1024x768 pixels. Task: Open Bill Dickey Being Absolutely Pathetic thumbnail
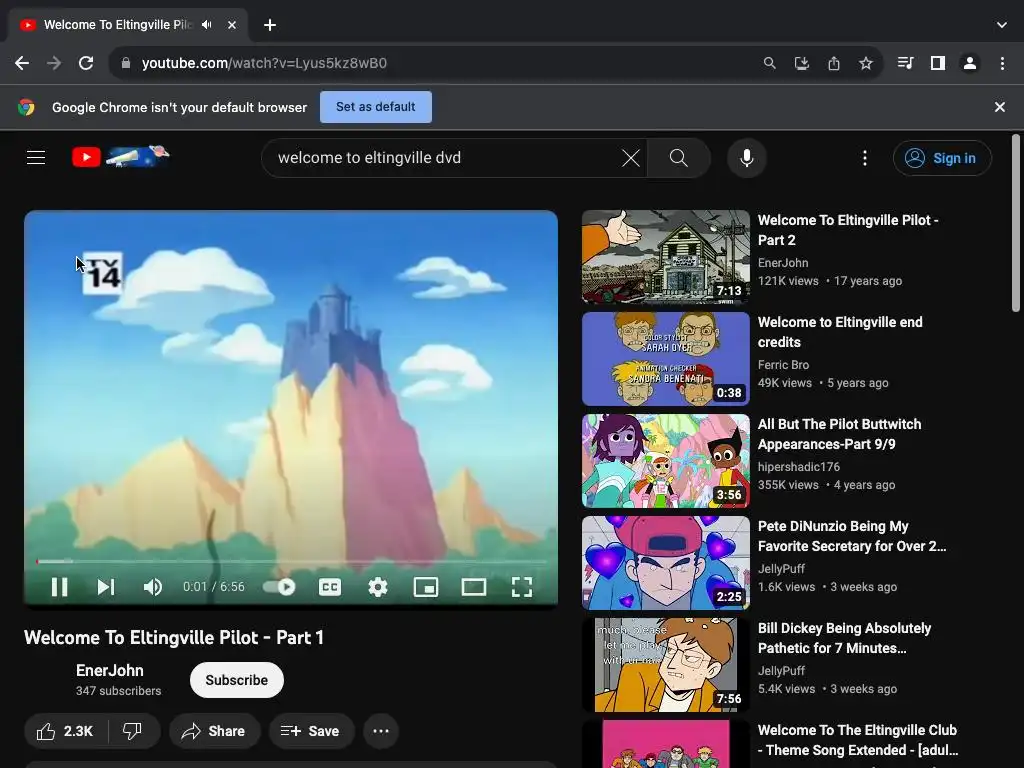pos(665,665)
